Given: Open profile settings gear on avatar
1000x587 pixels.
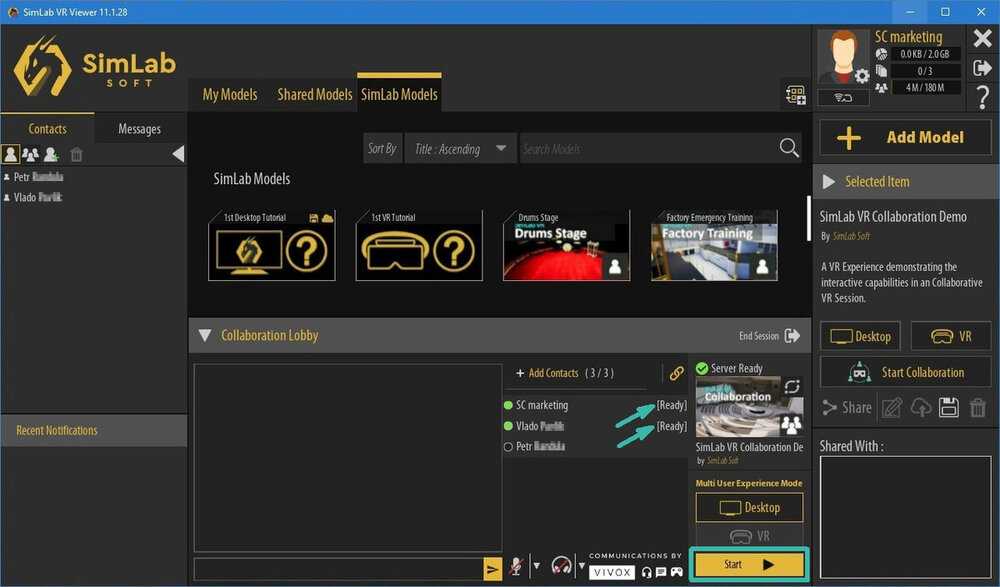Looking at the screenshot, I should pyautogui.click(x=861, y=76).
